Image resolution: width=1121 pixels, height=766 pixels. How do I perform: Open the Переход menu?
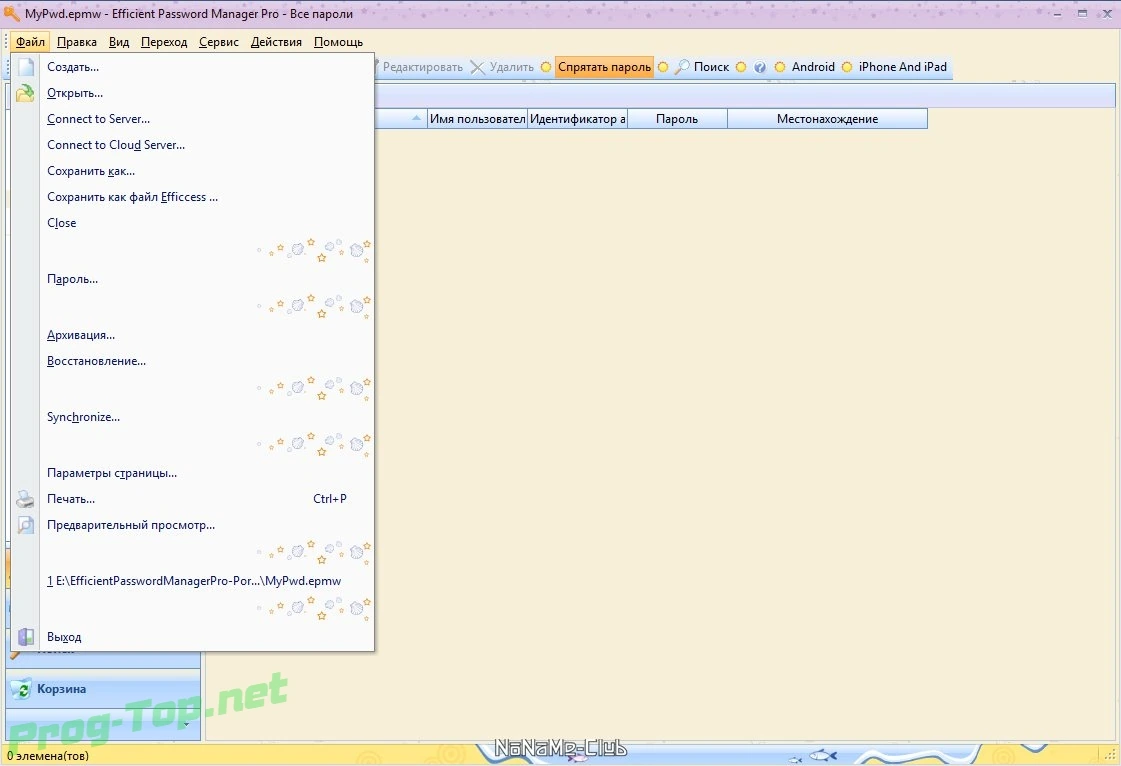pos(164,42)
